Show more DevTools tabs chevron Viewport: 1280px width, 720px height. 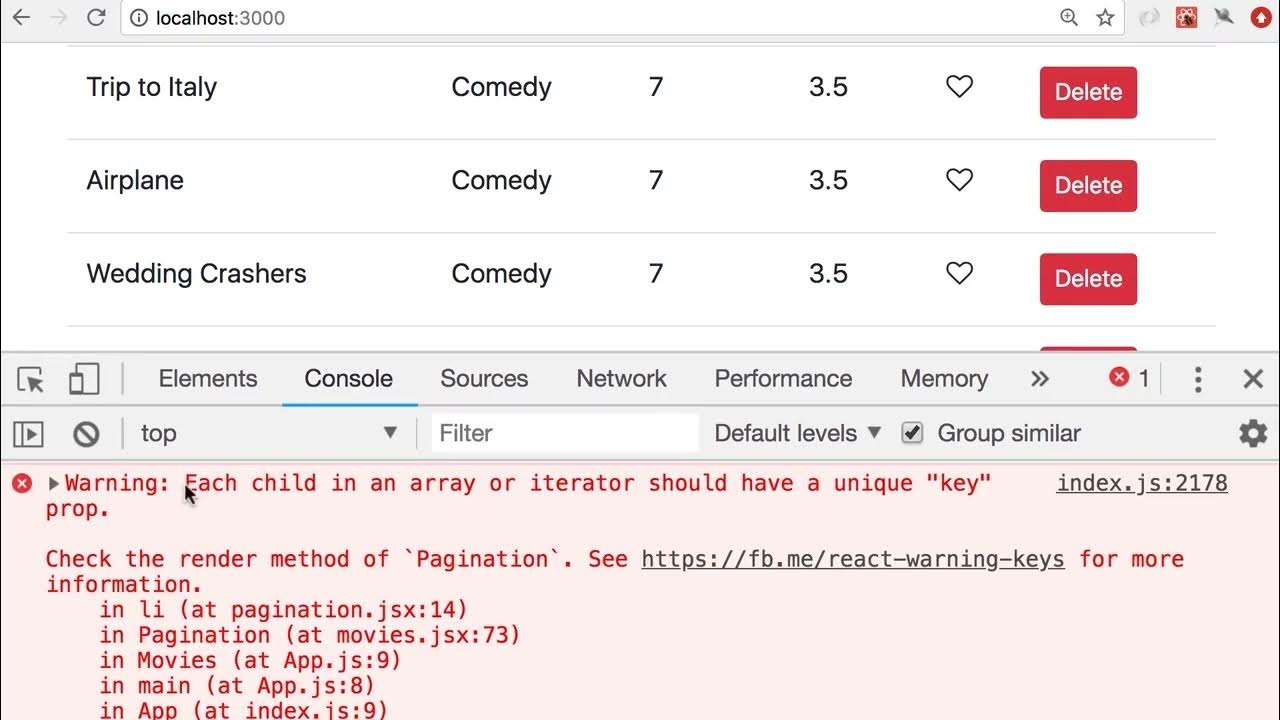click(1040, 379)
